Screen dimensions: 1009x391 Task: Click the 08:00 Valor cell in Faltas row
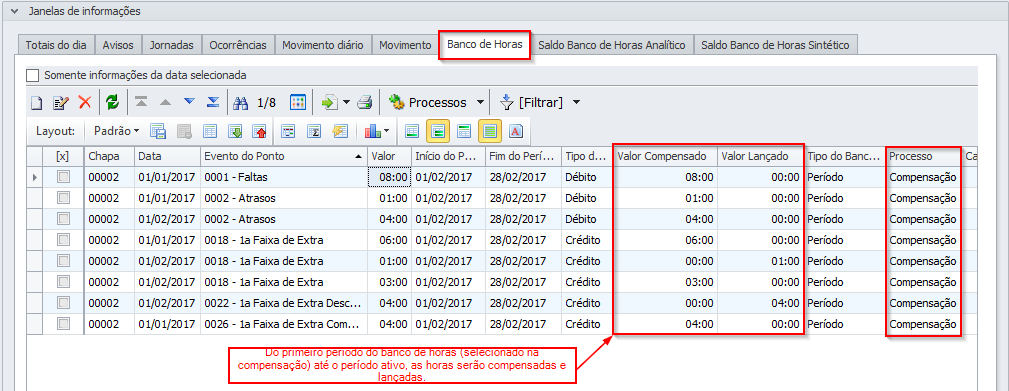389,177
